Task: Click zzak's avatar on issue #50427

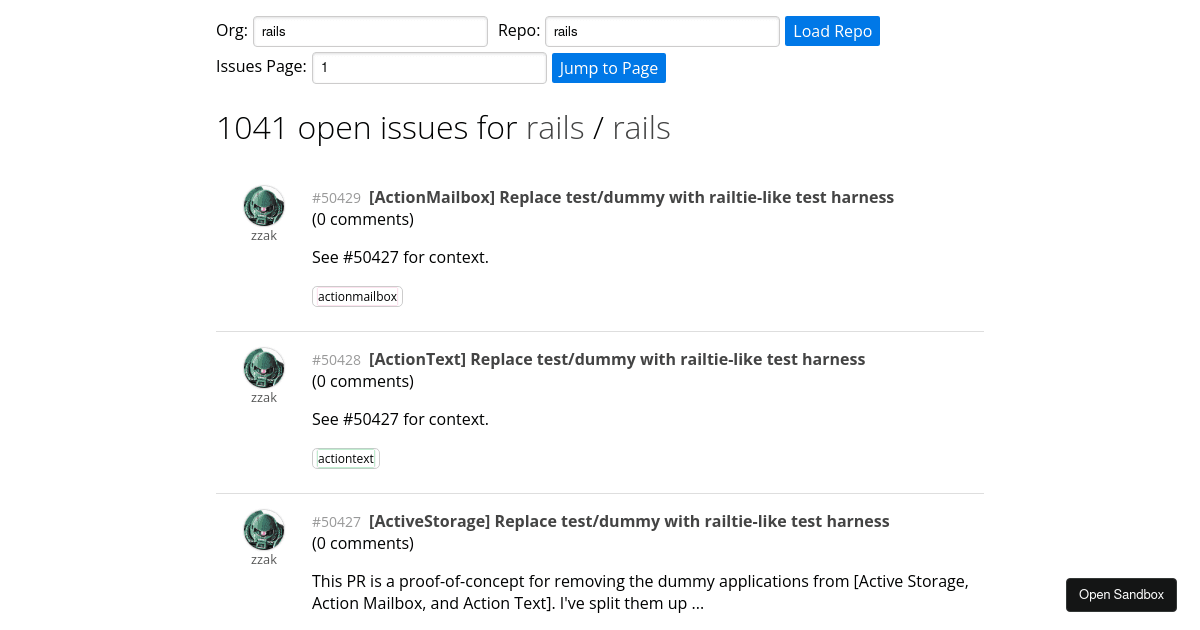Action: (x=263, y=528)
